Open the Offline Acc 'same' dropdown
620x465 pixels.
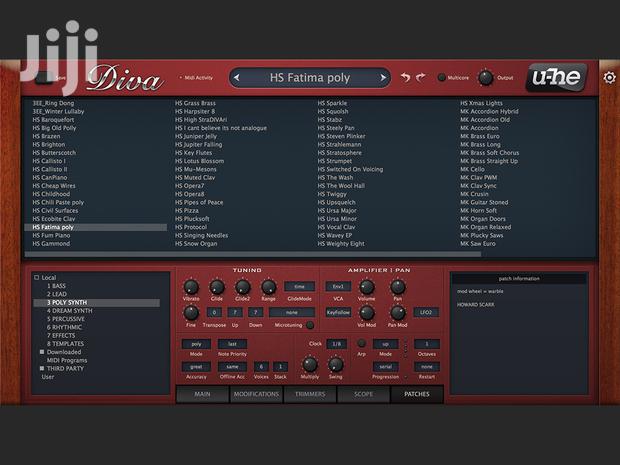click(232, 367)
